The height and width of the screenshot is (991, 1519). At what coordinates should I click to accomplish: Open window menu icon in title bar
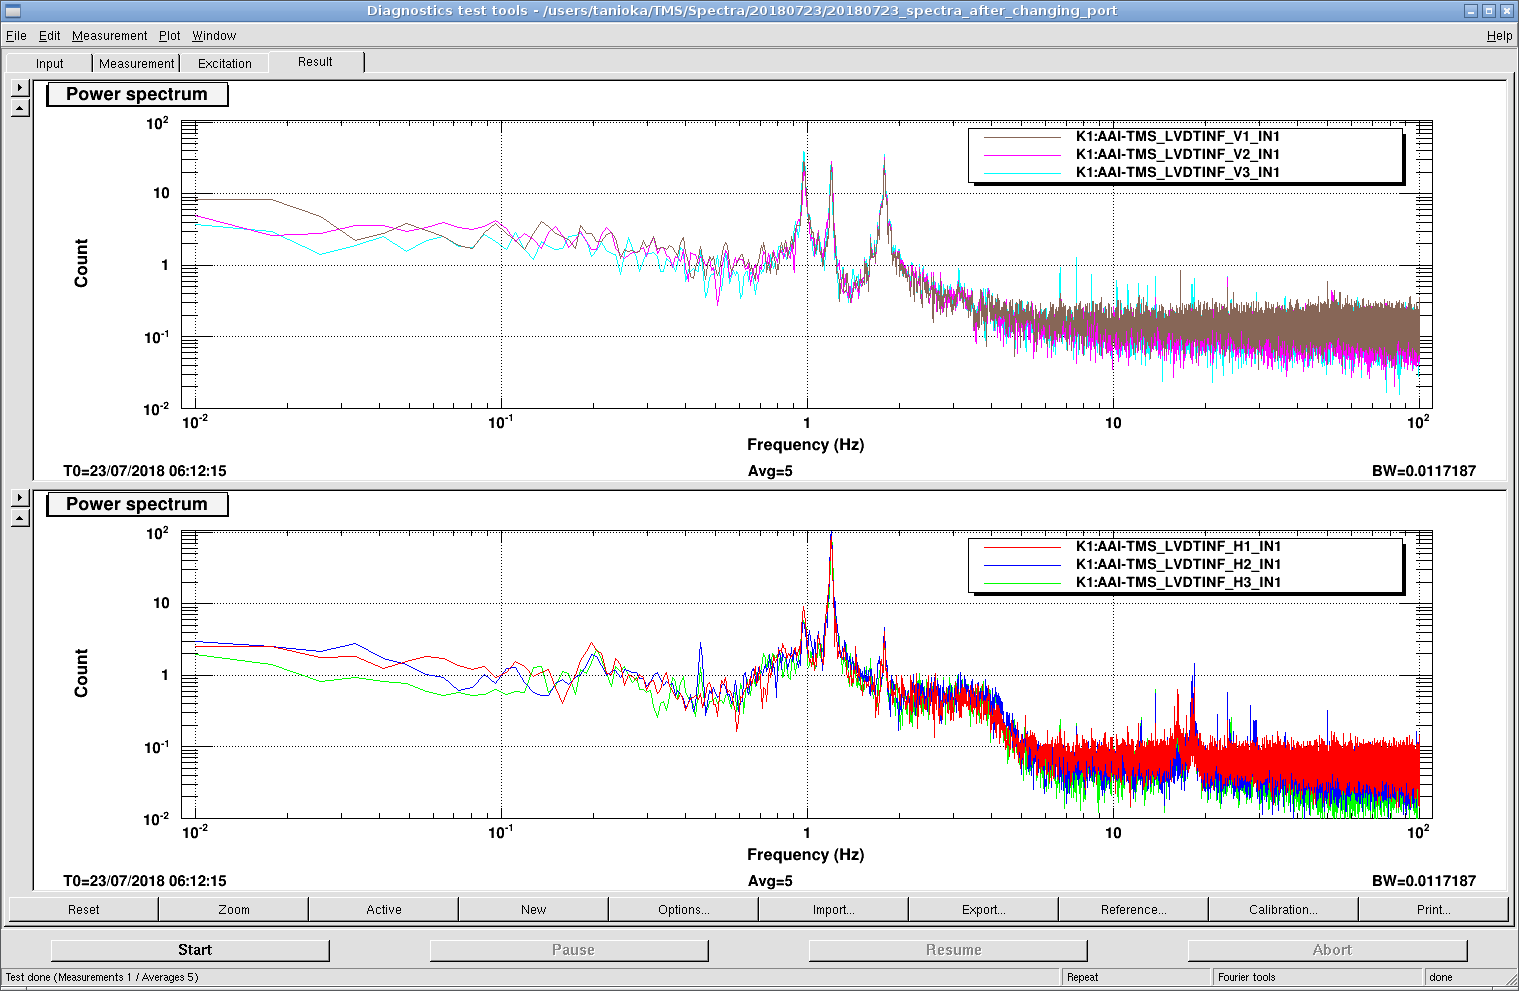pos(13,11)
